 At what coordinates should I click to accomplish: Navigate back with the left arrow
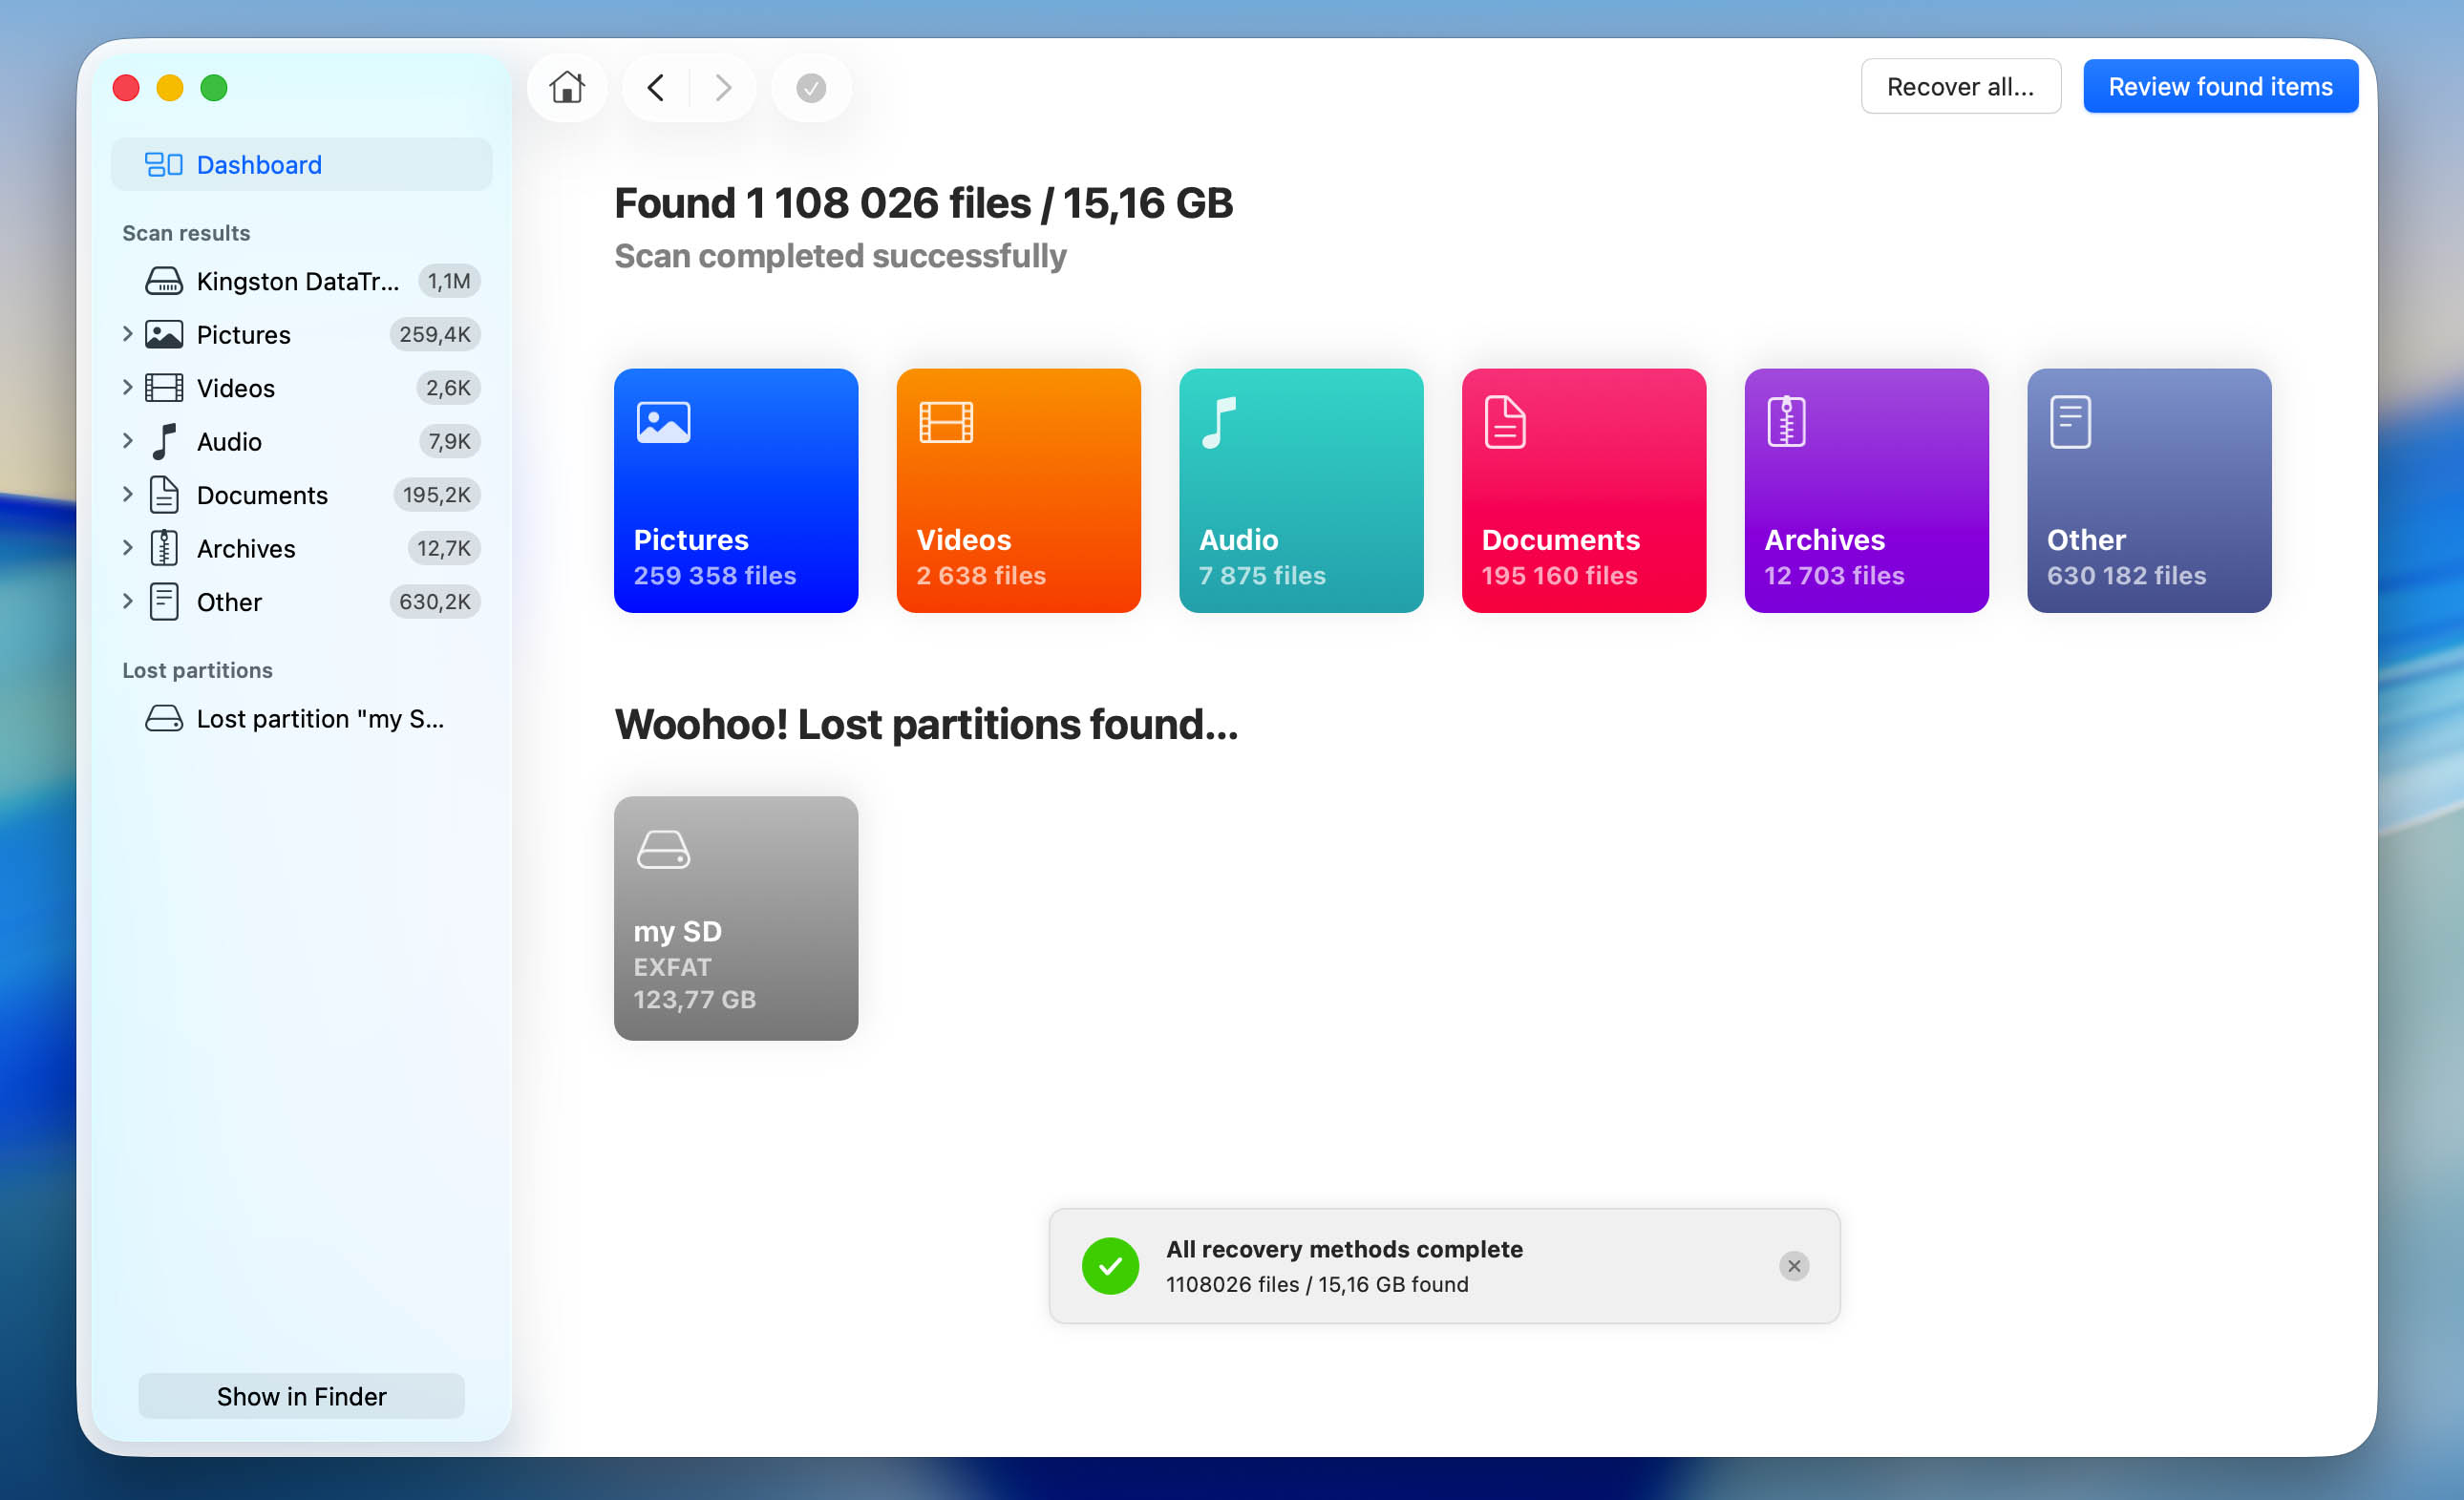pyautogui.click(x=656, y=88)
